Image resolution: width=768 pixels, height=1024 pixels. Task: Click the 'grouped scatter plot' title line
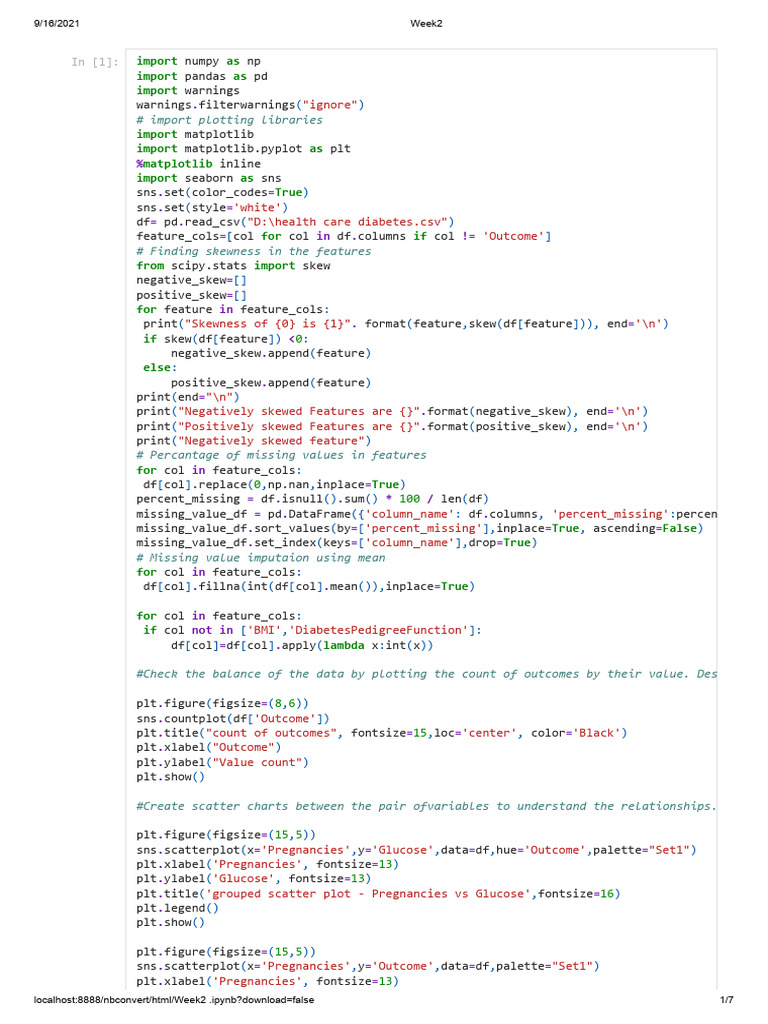click(x=378, y=893)
